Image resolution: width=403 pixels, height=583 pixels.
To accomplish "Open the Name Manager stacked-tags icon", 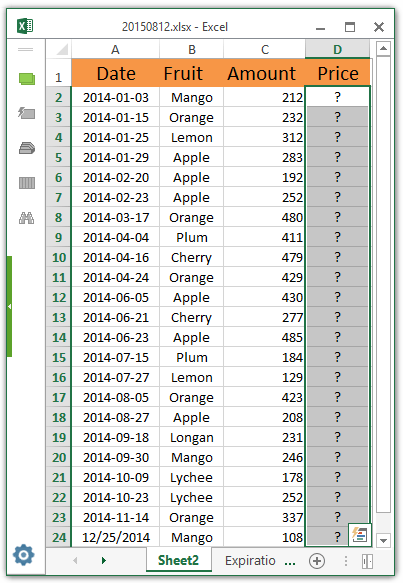I will (x=27, y=148).
